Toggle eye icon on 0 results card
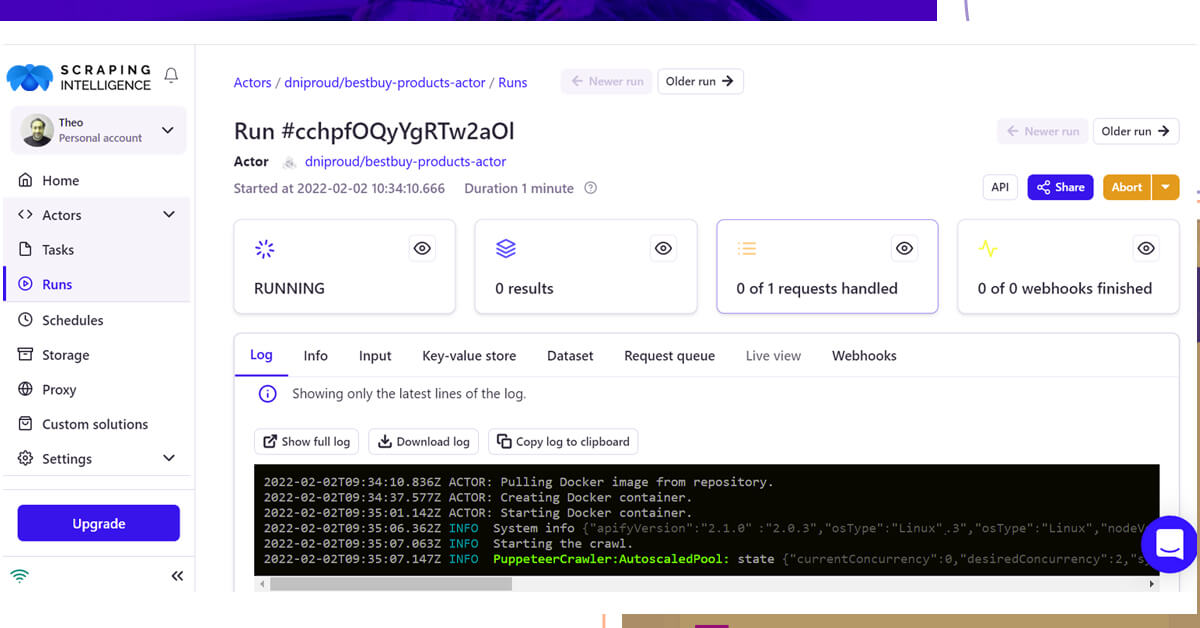This screenshot has width=1200, height=628. pos(663,248)
